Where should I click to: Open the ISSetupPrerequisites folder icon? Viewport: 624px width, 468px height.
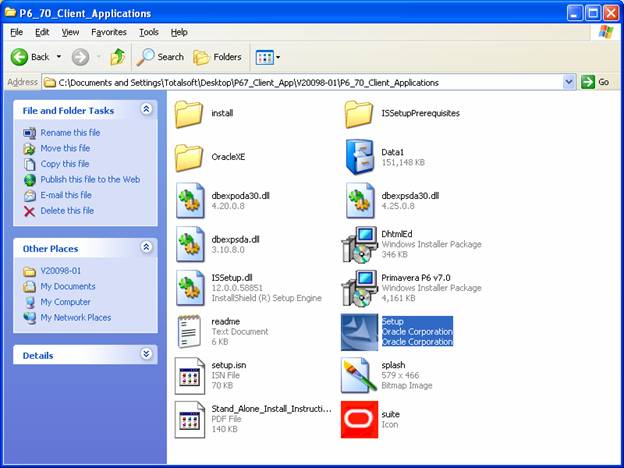point(359,114)
